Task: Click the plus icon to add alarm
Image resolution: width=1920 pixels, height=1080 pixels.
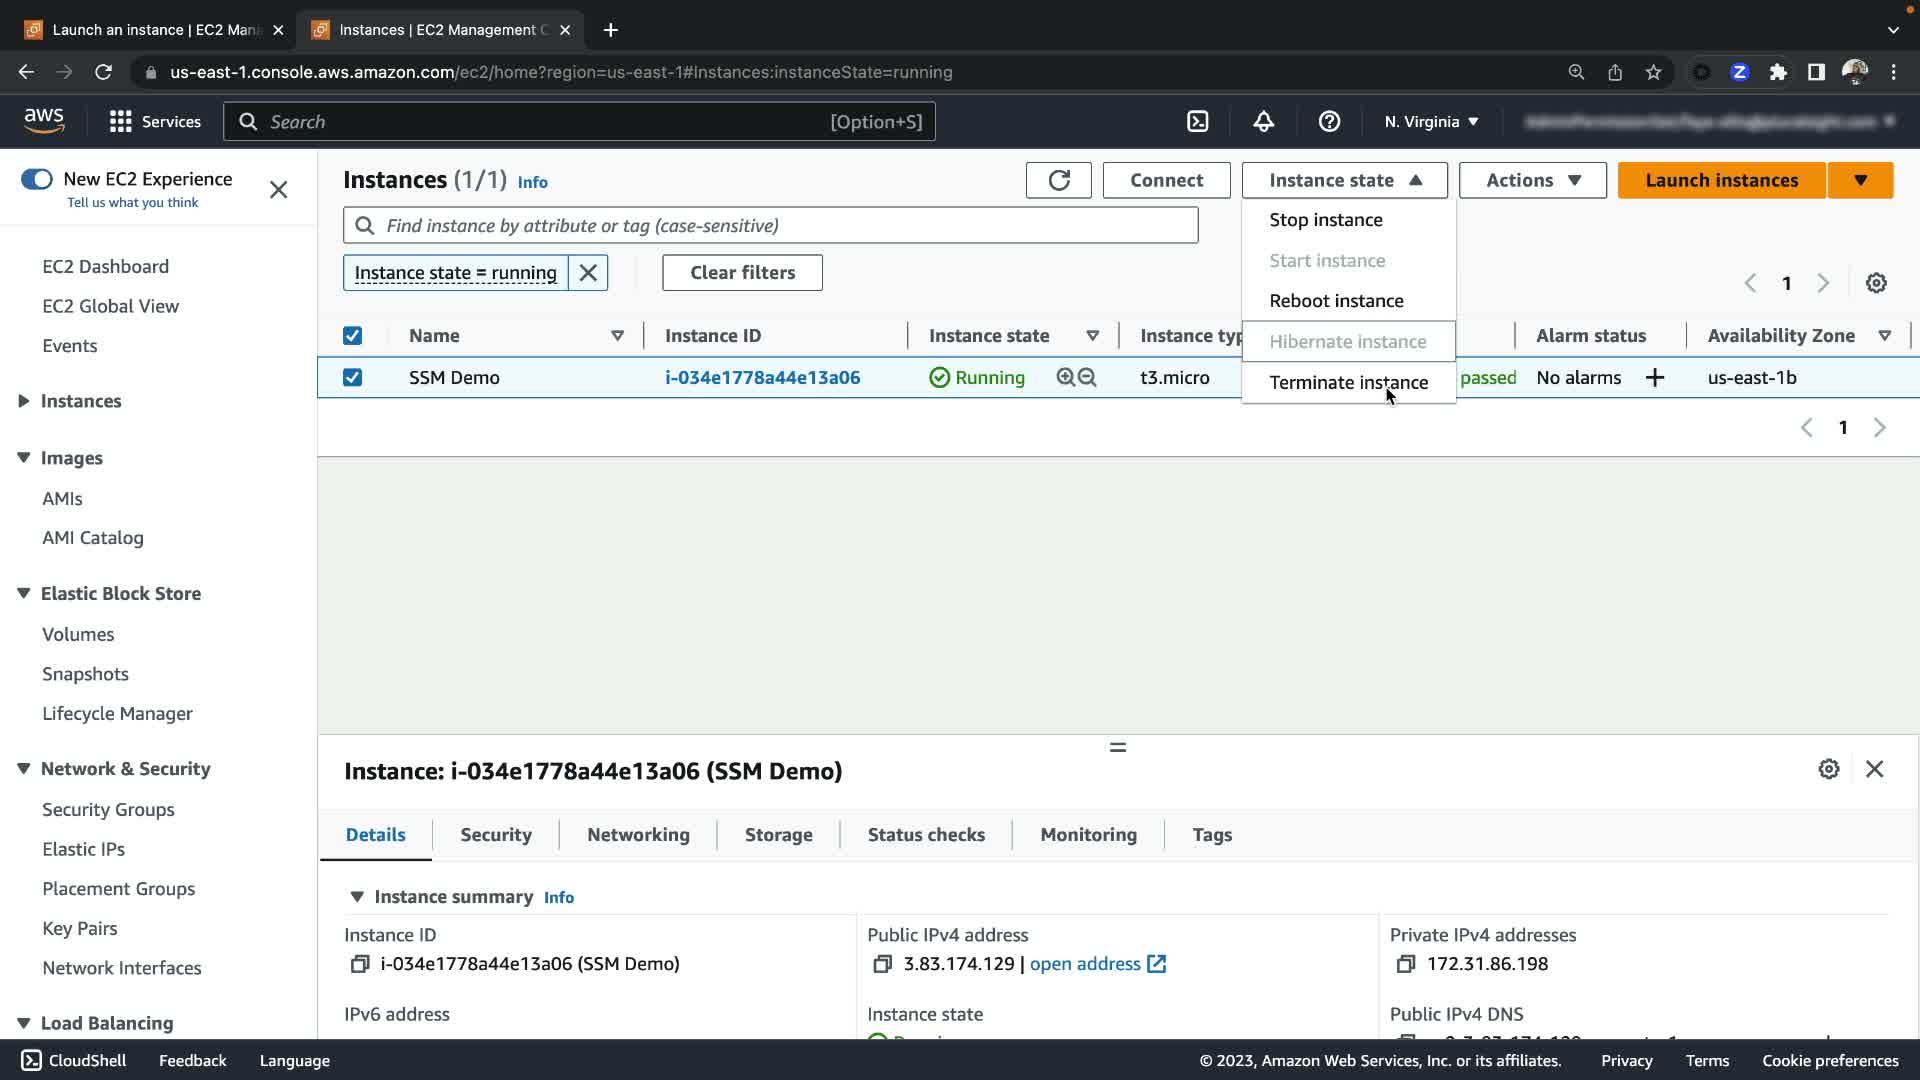Action: click(x=1655, y=378)
